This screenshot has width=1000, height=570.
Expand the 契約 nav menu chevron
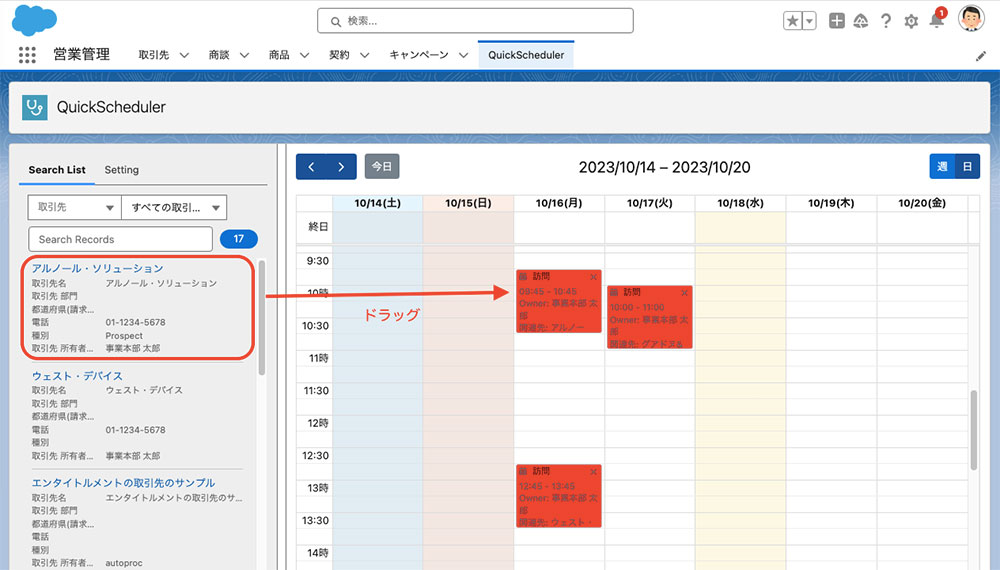coord(364,55)
